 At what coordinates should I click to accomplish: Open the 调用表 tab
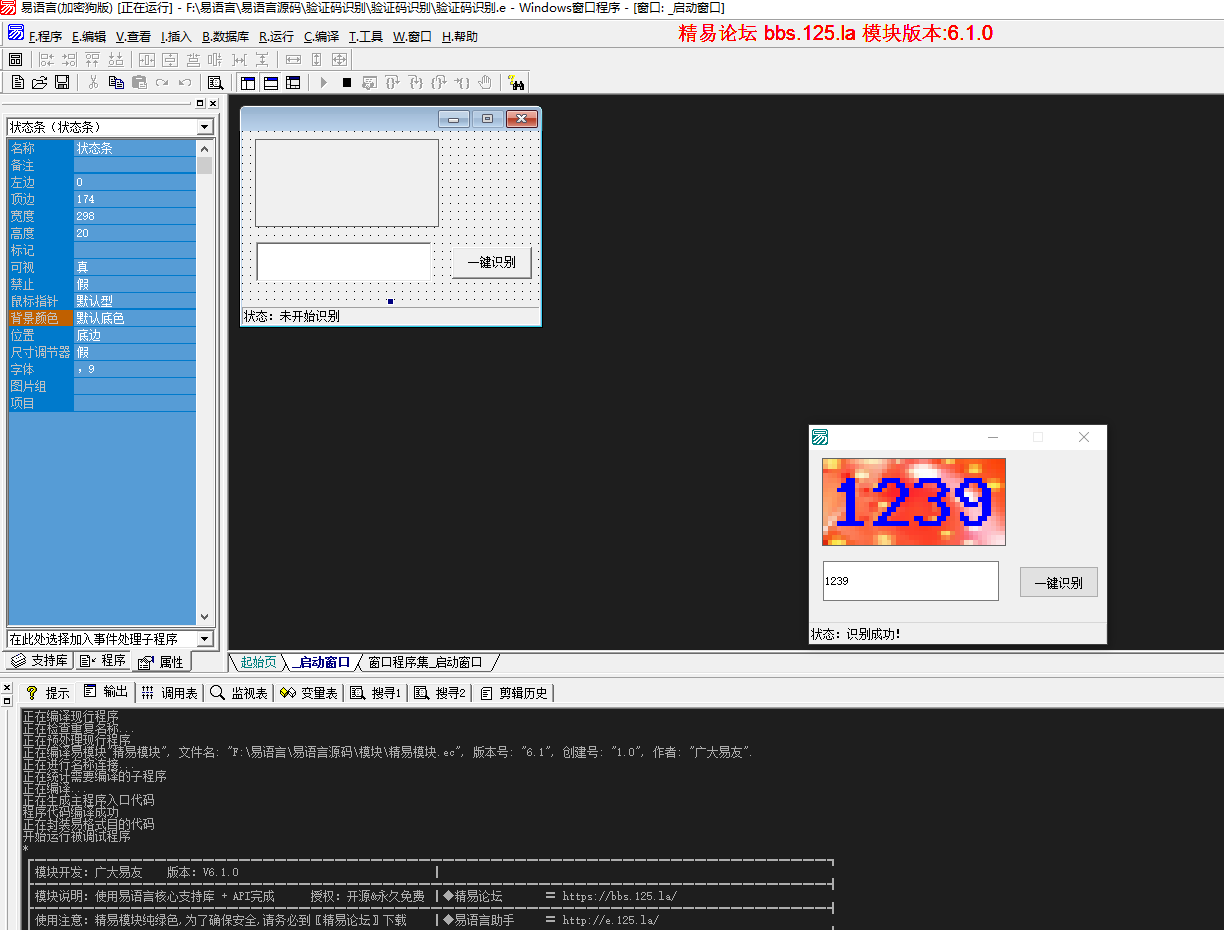[x=169, y=693]
